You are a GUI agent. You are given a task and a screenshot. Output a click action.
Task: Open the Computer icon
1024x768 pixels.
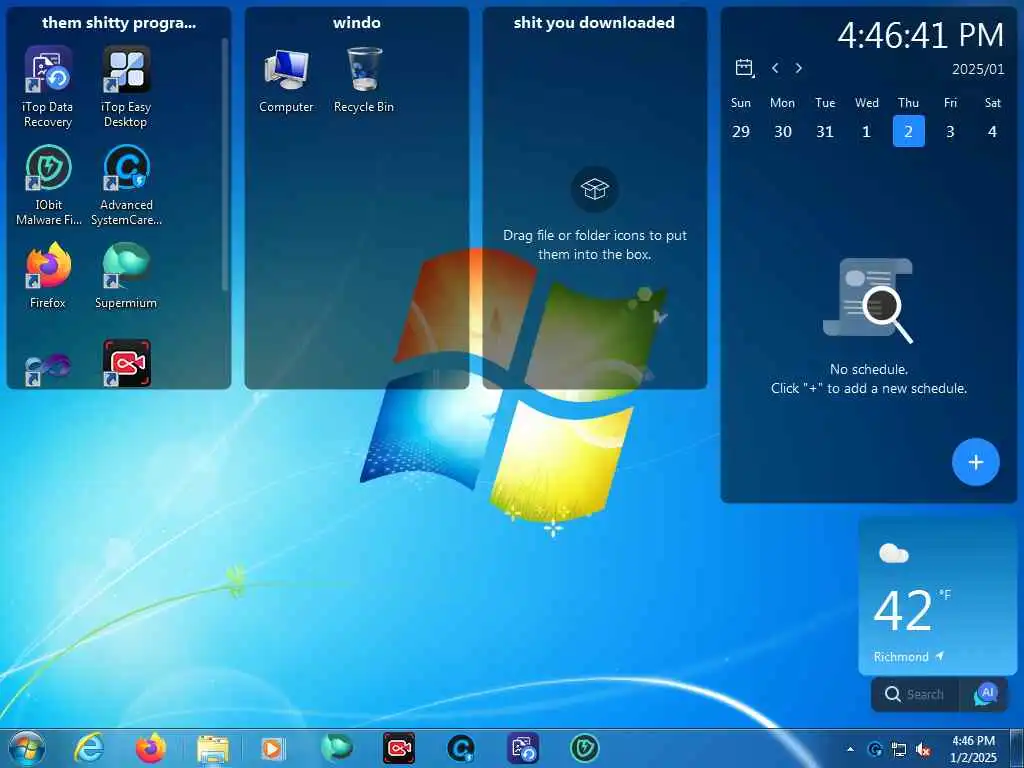click(286, 80)
